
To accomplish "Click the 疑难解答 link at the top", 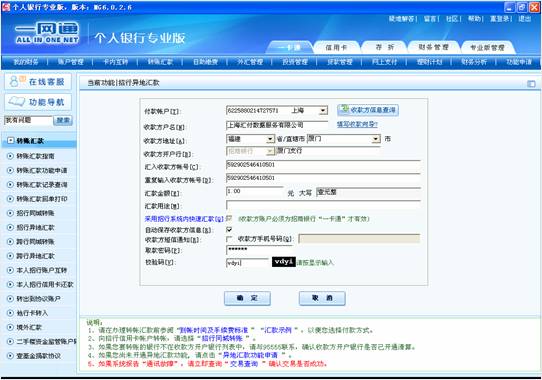I will point(401,19).
